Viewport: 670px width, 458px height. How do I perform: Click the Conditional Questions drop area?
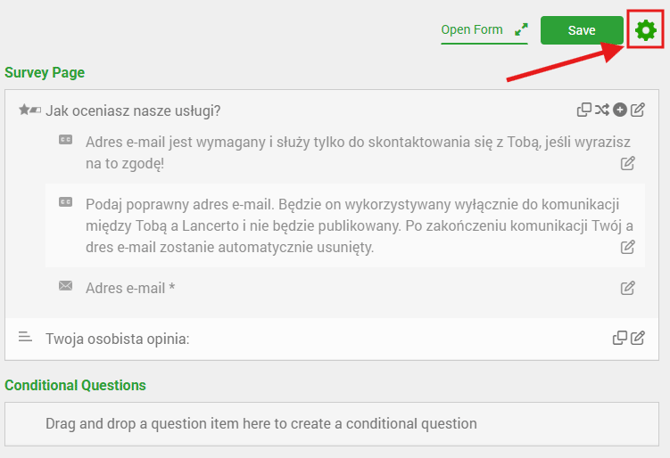pos(330,423)
